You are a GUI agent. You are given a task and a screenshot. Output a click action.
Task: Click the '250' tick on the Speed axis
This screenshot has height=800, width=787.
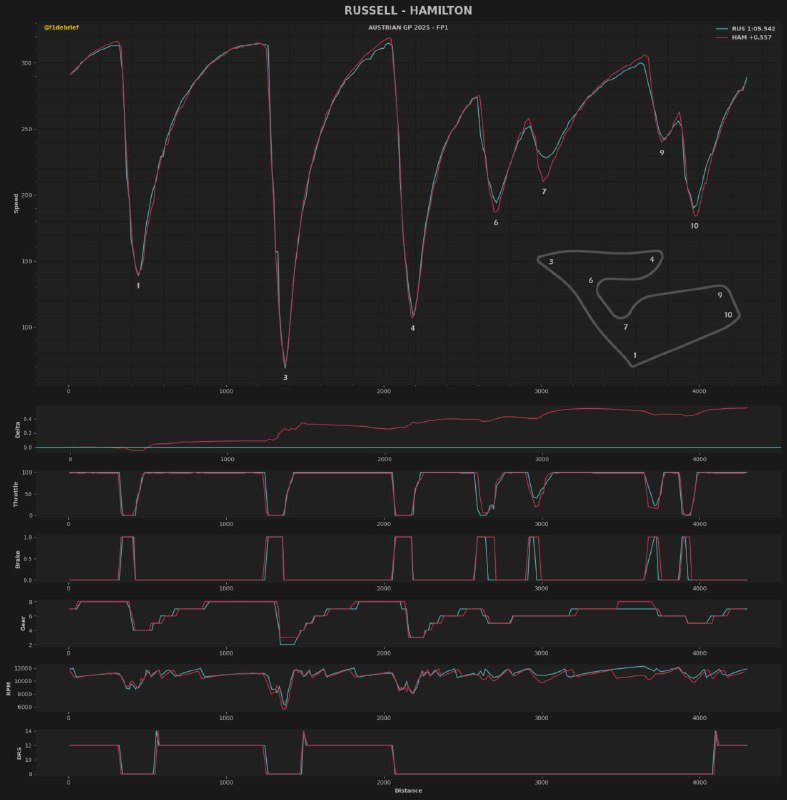click(26, 129)
